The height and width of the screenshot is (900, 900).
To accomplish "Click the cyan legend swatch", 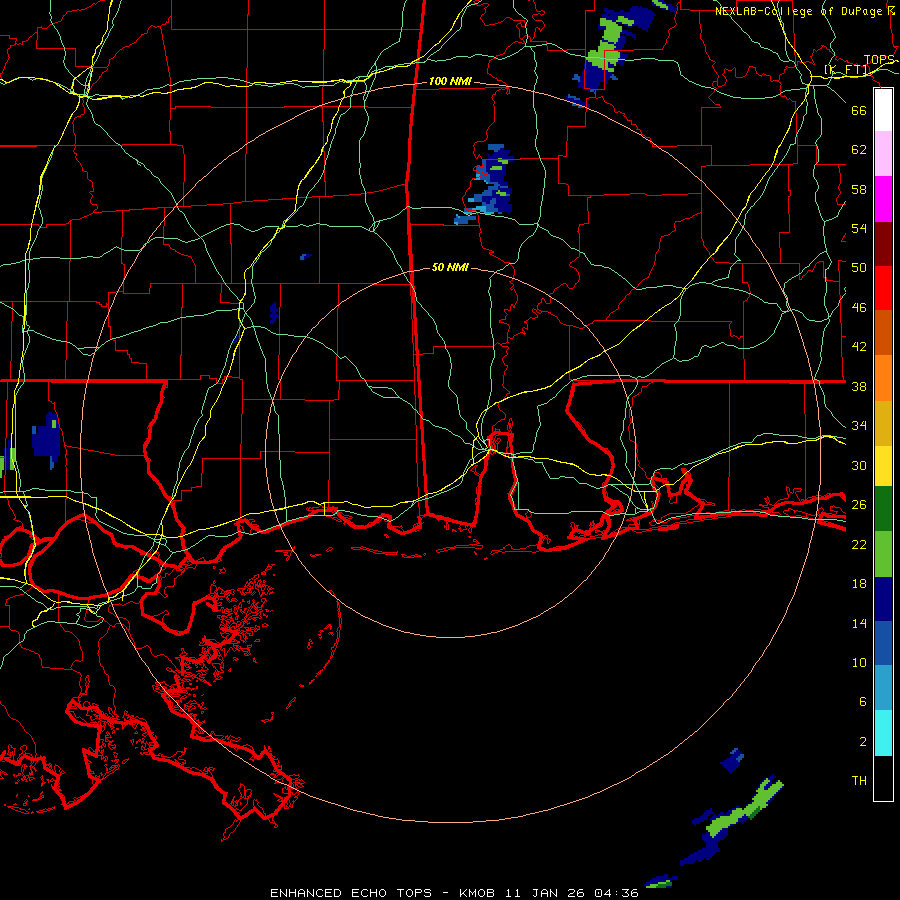I will [x=883, y=733].
